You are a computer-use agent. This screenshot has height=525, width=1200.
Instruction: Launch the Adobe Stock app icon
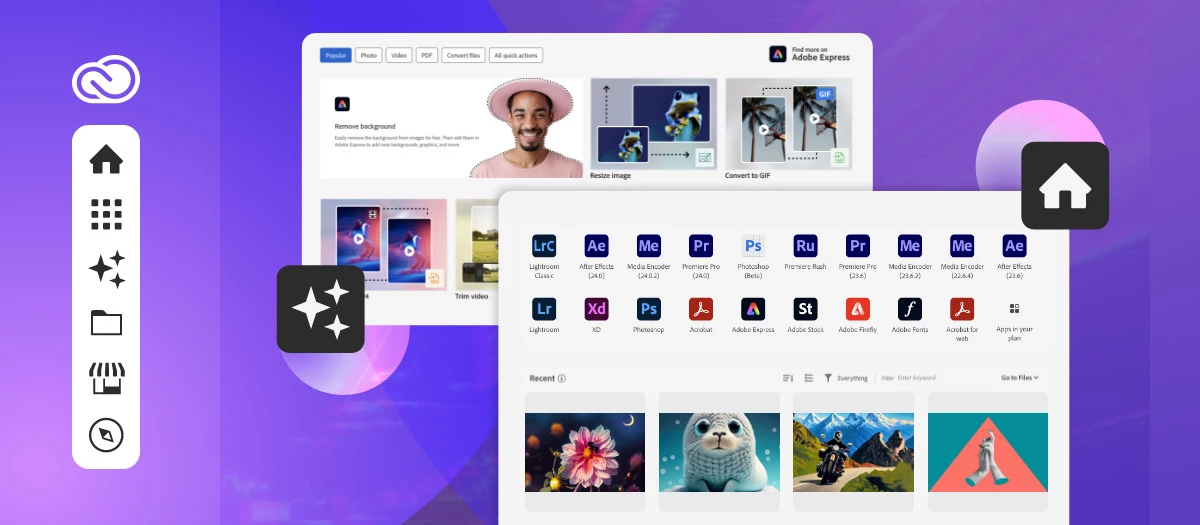click(806, 309)
